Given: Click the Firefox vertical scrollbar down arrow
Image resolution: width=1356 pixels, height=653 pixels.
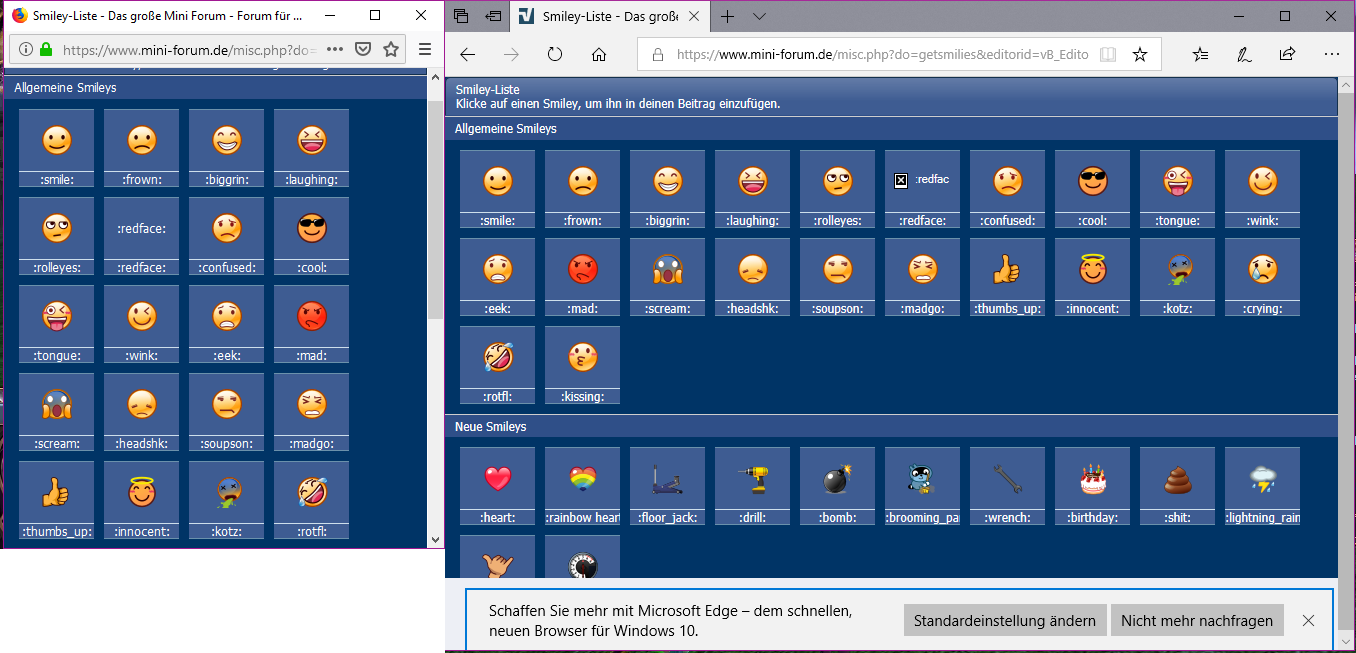Looking at the screenshot, I should tap(435, 539).
